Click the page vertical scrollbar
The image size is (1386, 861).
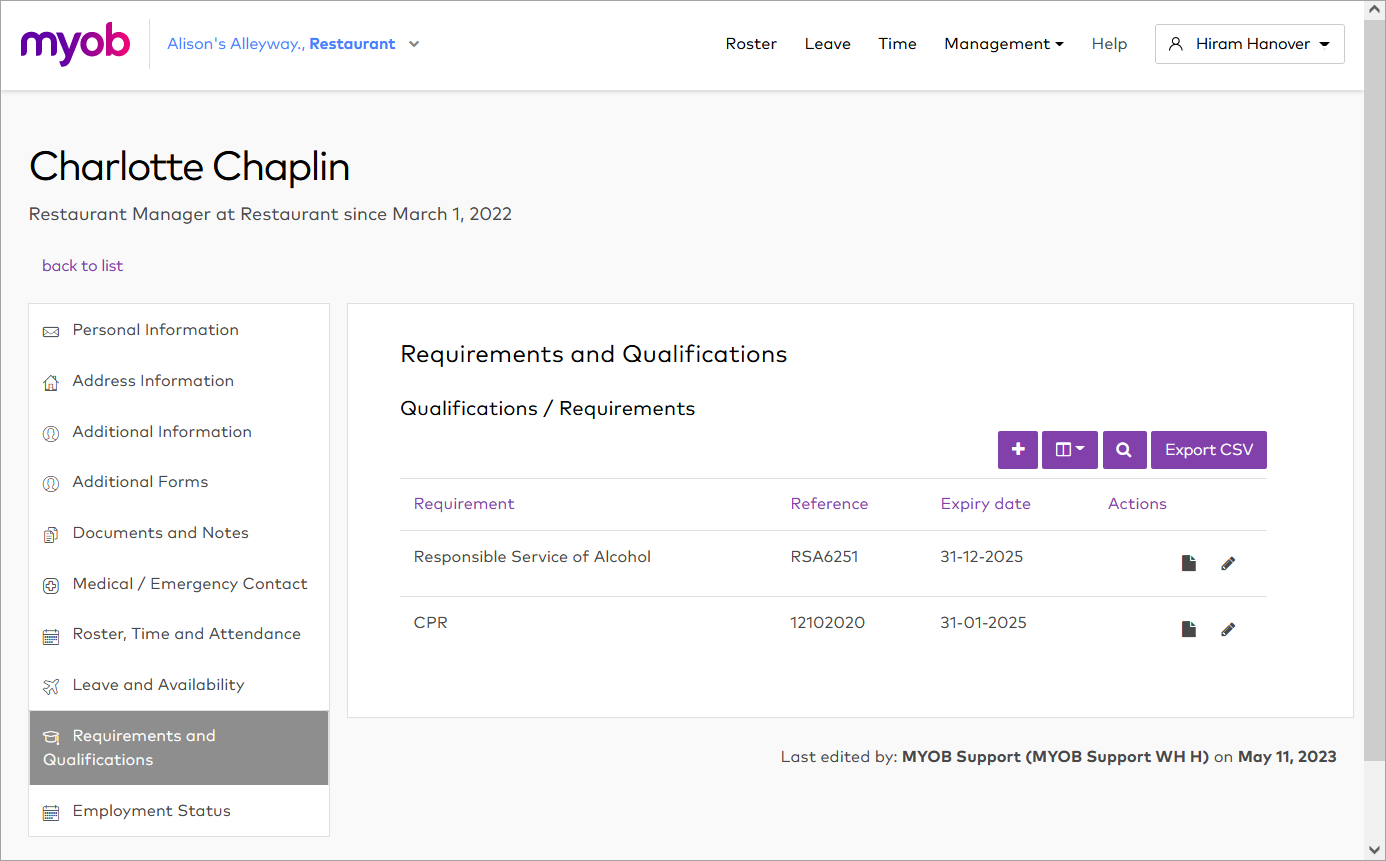(1374, 400)
